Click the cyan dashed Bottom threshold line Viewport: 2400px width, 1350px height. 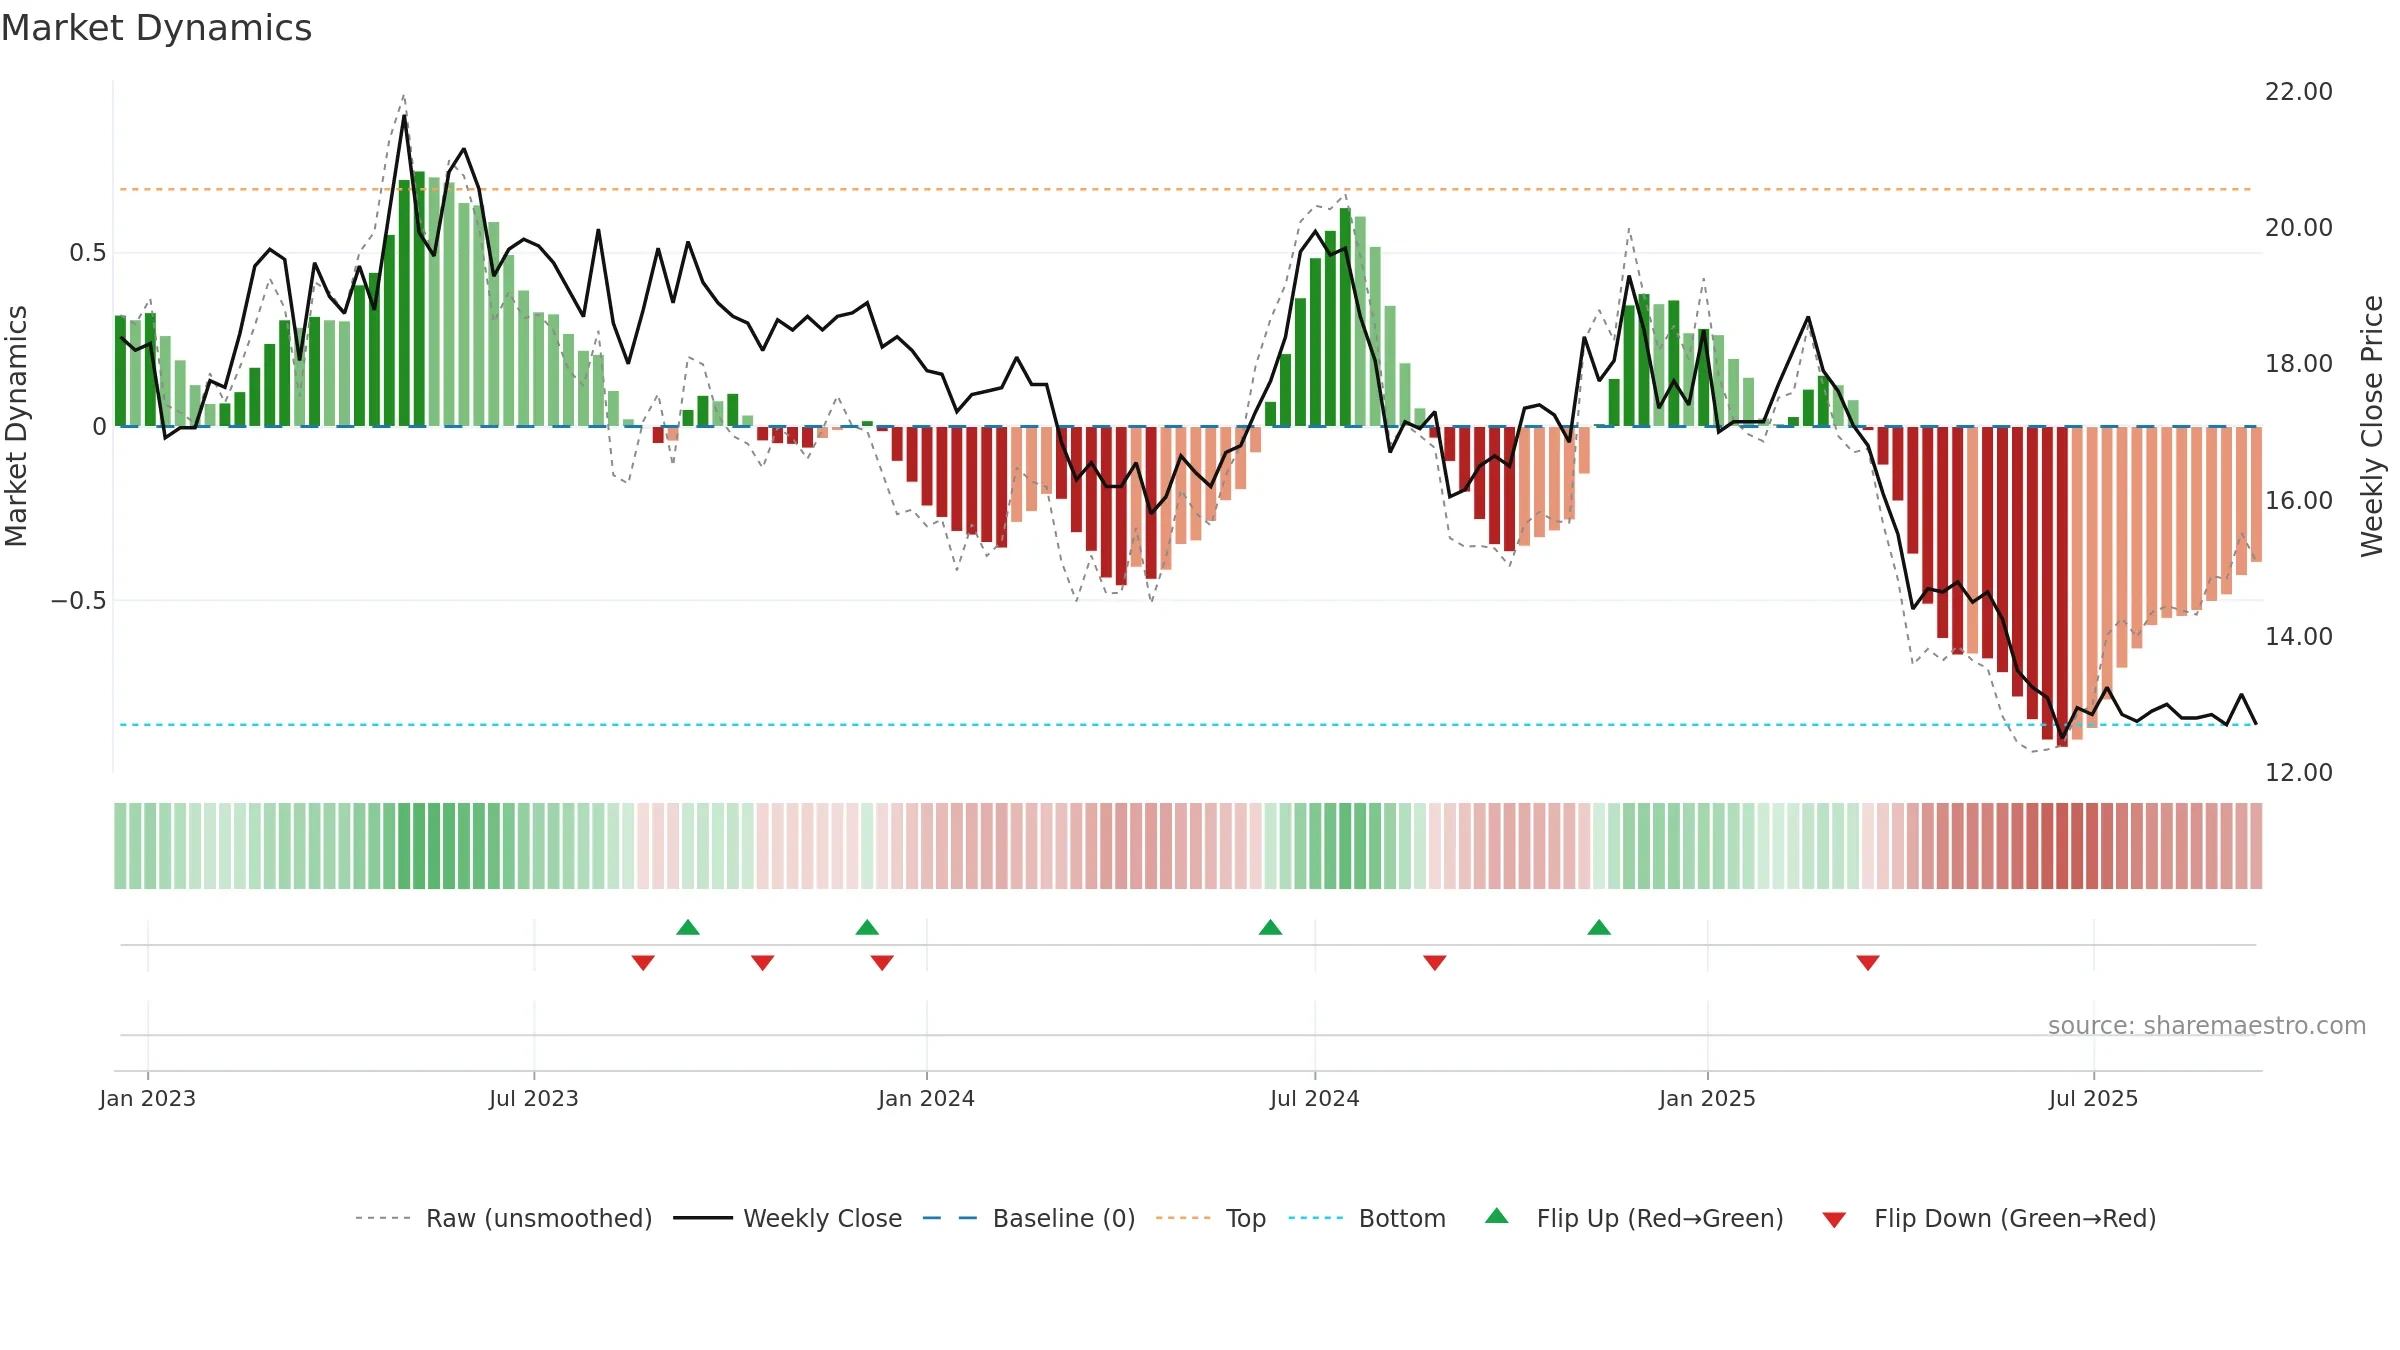pyautogui.click(x=1186, y=724)
